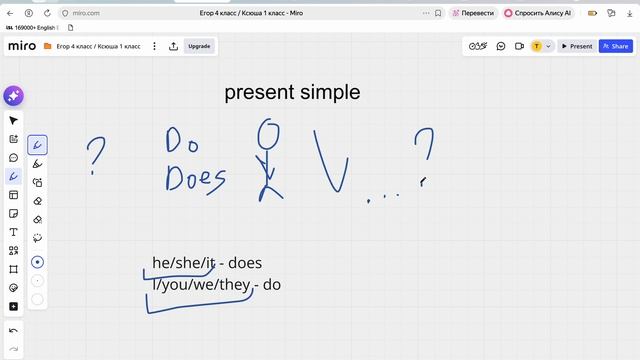Select the comment tool
This screenshot has width=640, height=360.
tap(13, 158)
